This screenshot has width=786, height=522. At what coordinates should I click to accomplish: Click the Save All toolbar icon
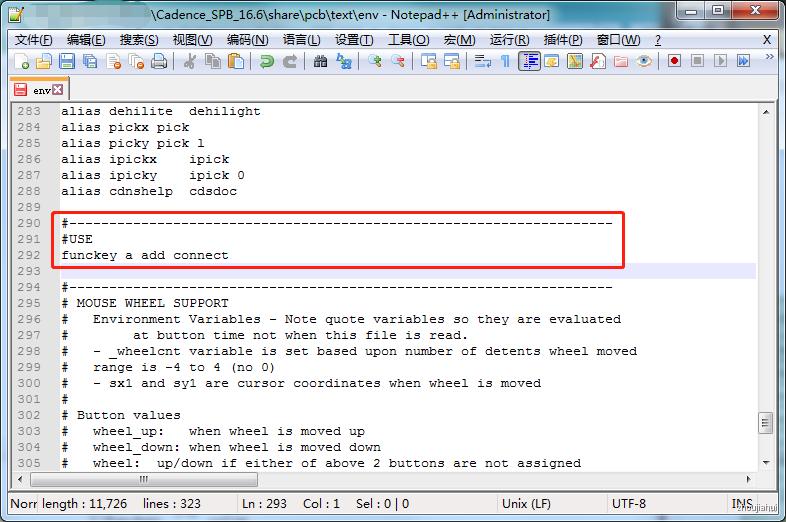(x=90, y=61)
